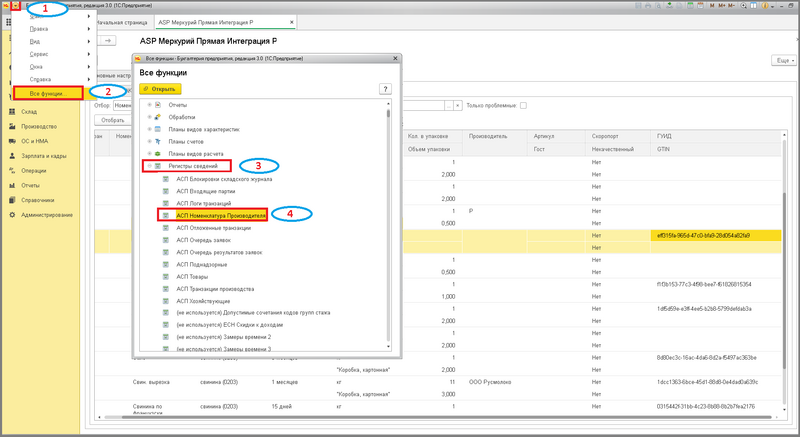Click the zoom magnifier icon in title bar
This screenshot has height=437, width=800.
(x=744, y=6)
